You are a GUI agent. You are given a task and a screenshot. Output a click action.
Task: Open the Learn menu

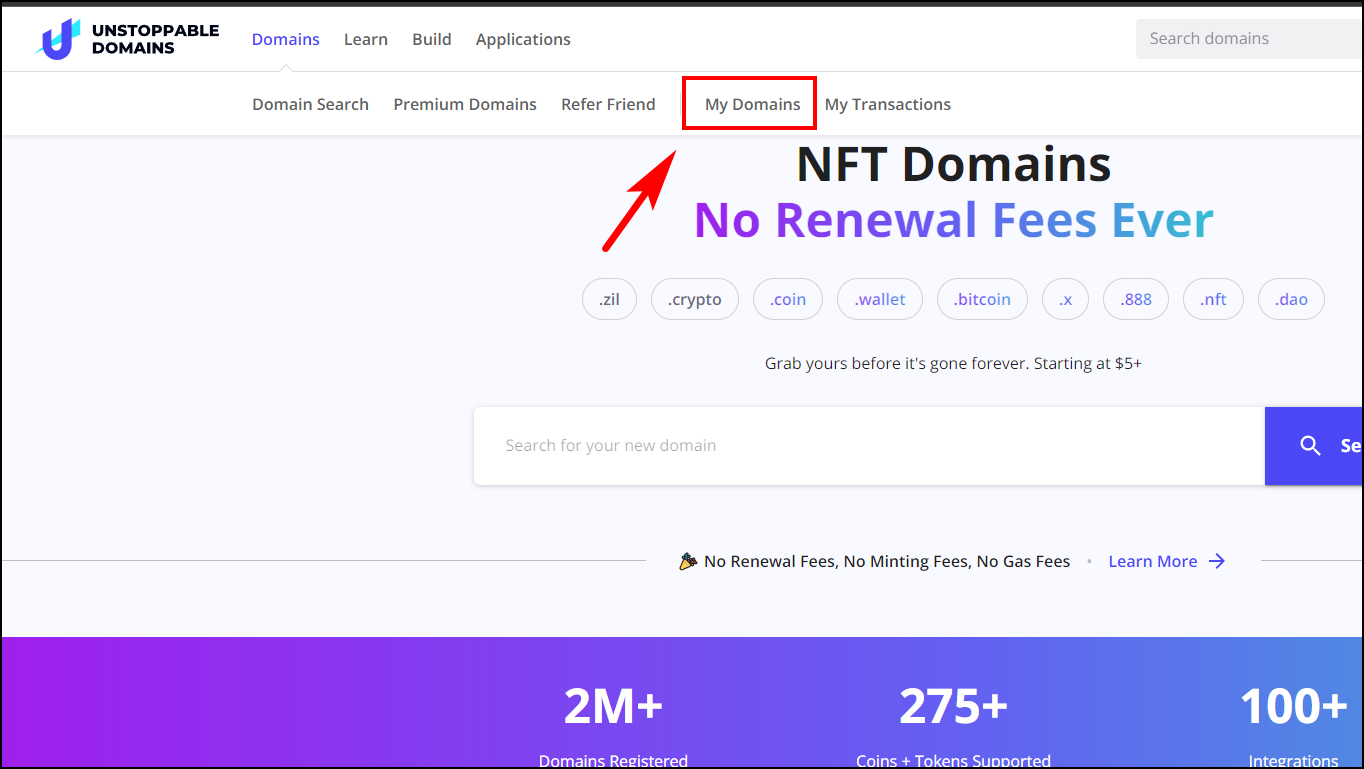click(x=366, y=39)
